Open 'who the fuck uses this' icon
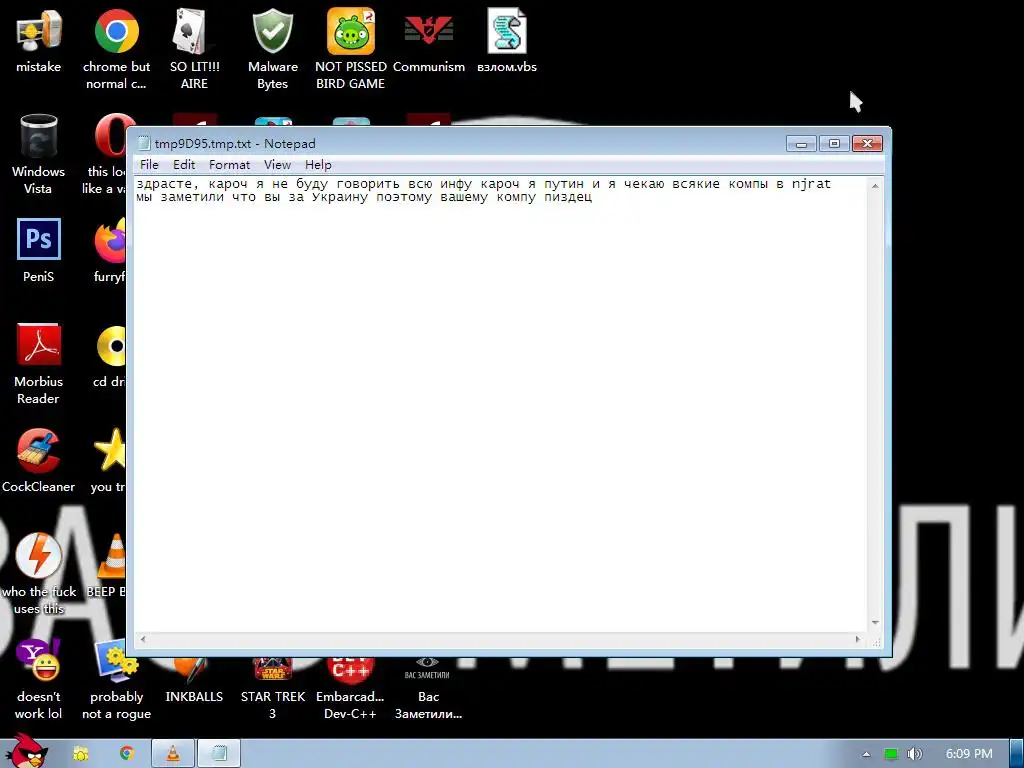Viewport: 1024px width, 768px height. 39,574
